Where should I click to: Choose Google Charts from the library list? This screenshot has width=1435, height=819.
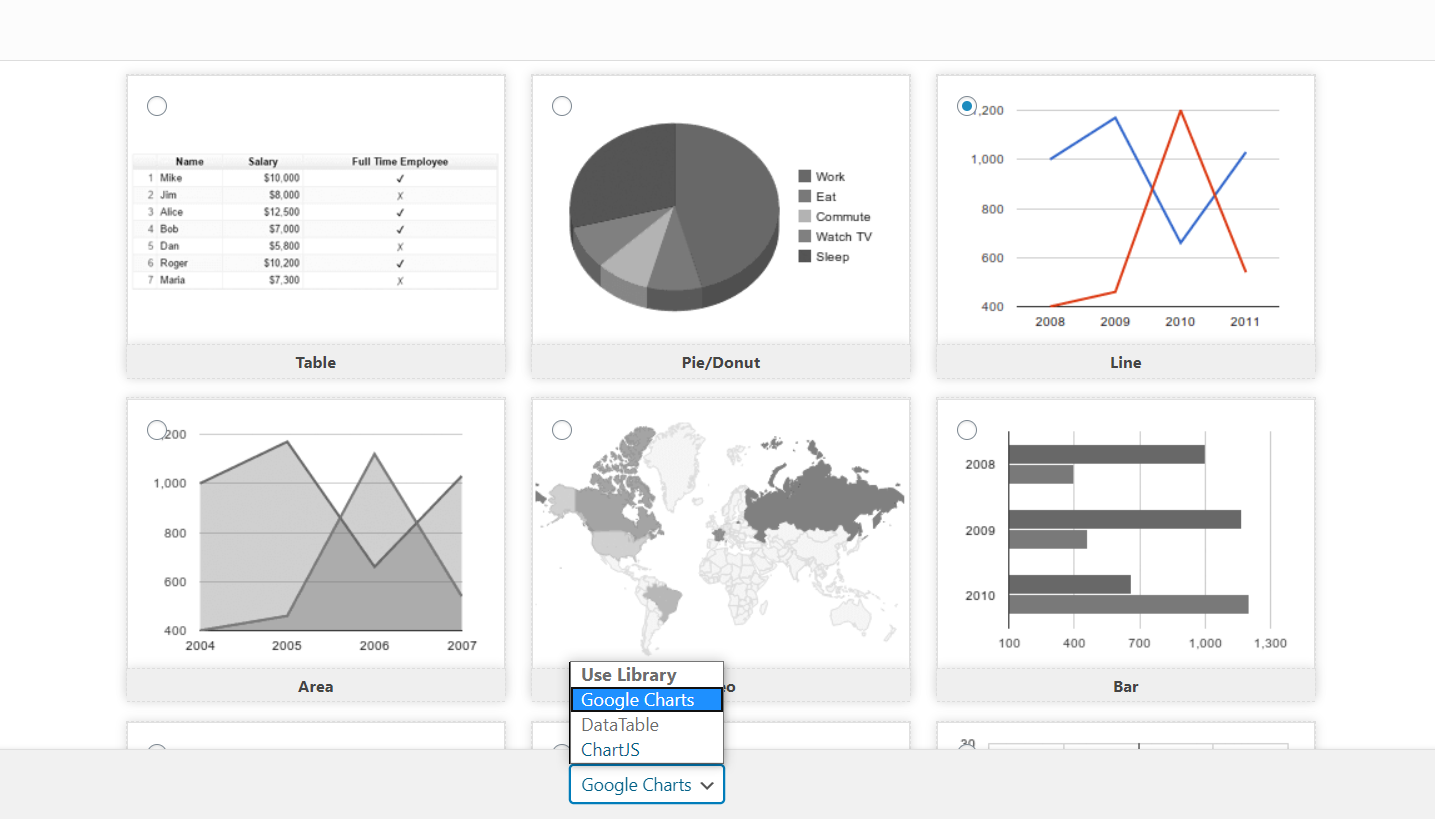[646, 699]
